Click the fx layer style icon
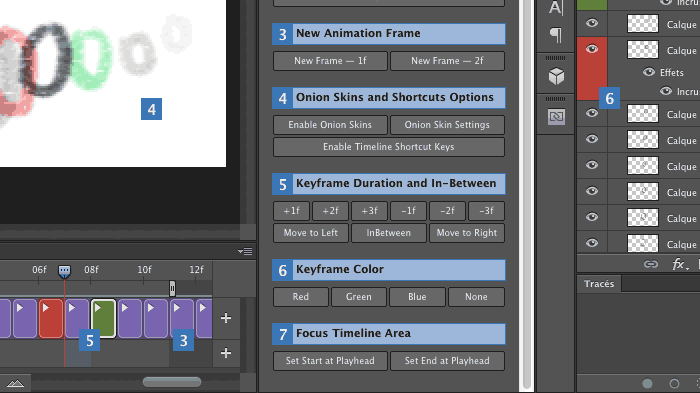Viewport: 700px width, 393px height. (x=680, y=264)
